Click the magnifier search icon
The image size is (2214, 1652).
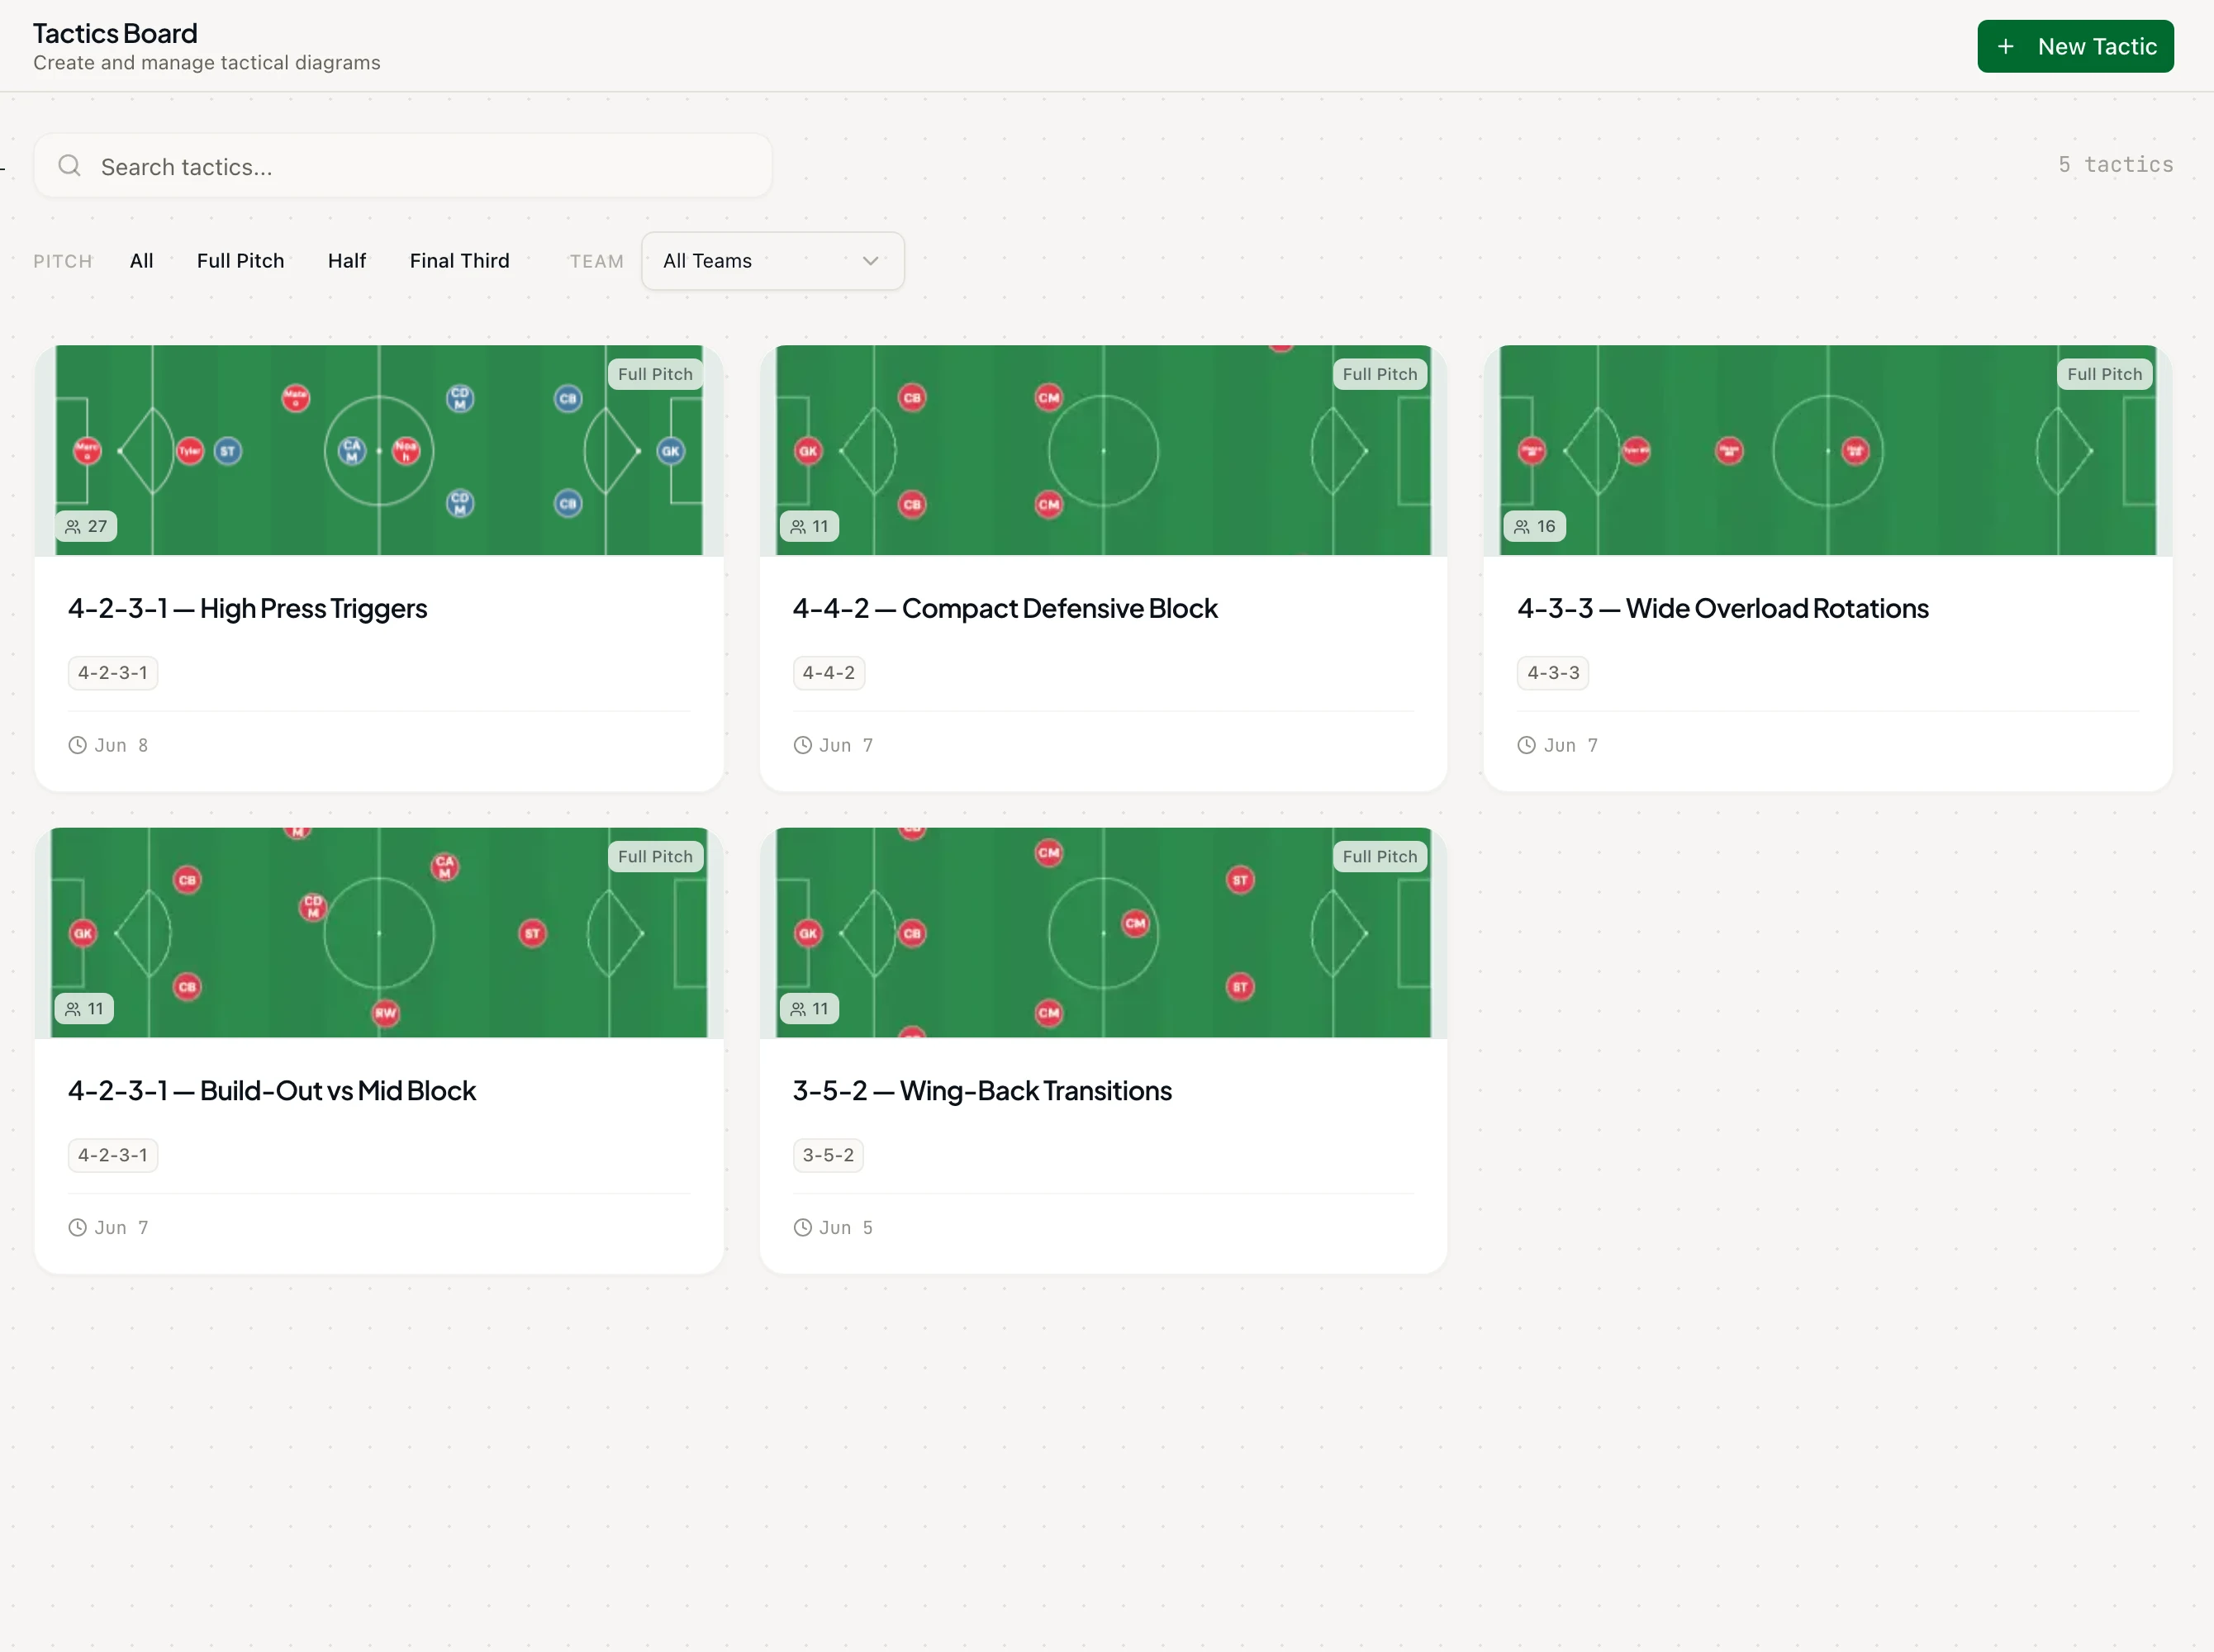pyautogui.click(x=69, y=166)
